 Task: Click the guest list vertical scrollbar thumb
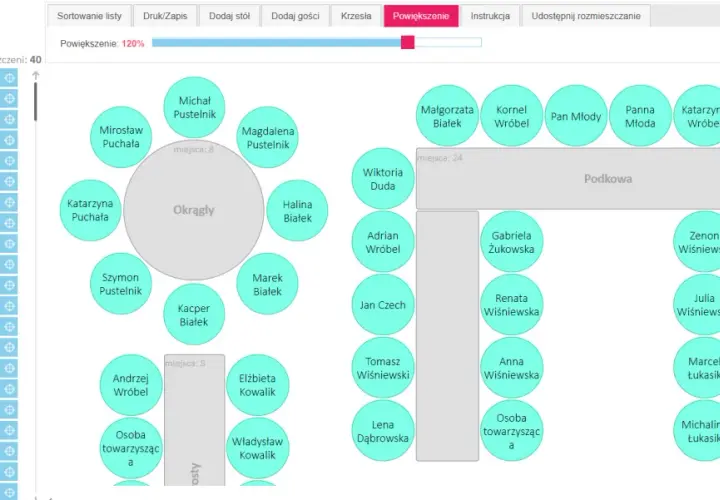click(35, 101)
